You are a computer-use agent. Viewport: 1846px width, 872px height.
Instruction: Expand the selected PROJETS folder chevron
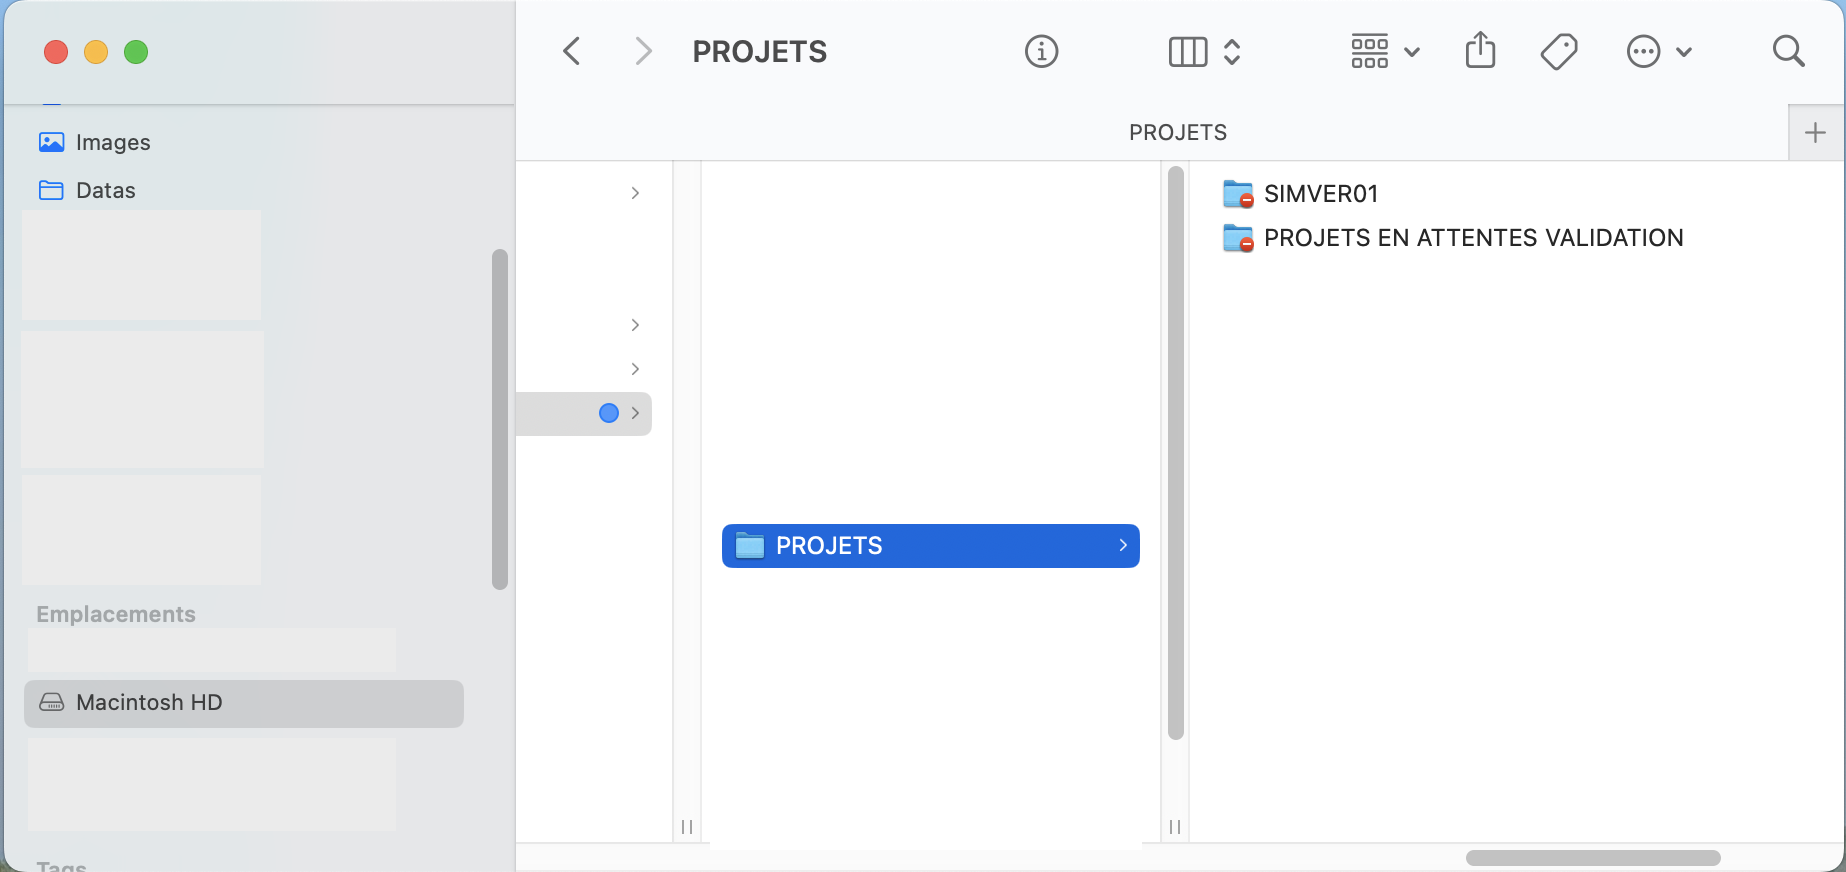1123,545
